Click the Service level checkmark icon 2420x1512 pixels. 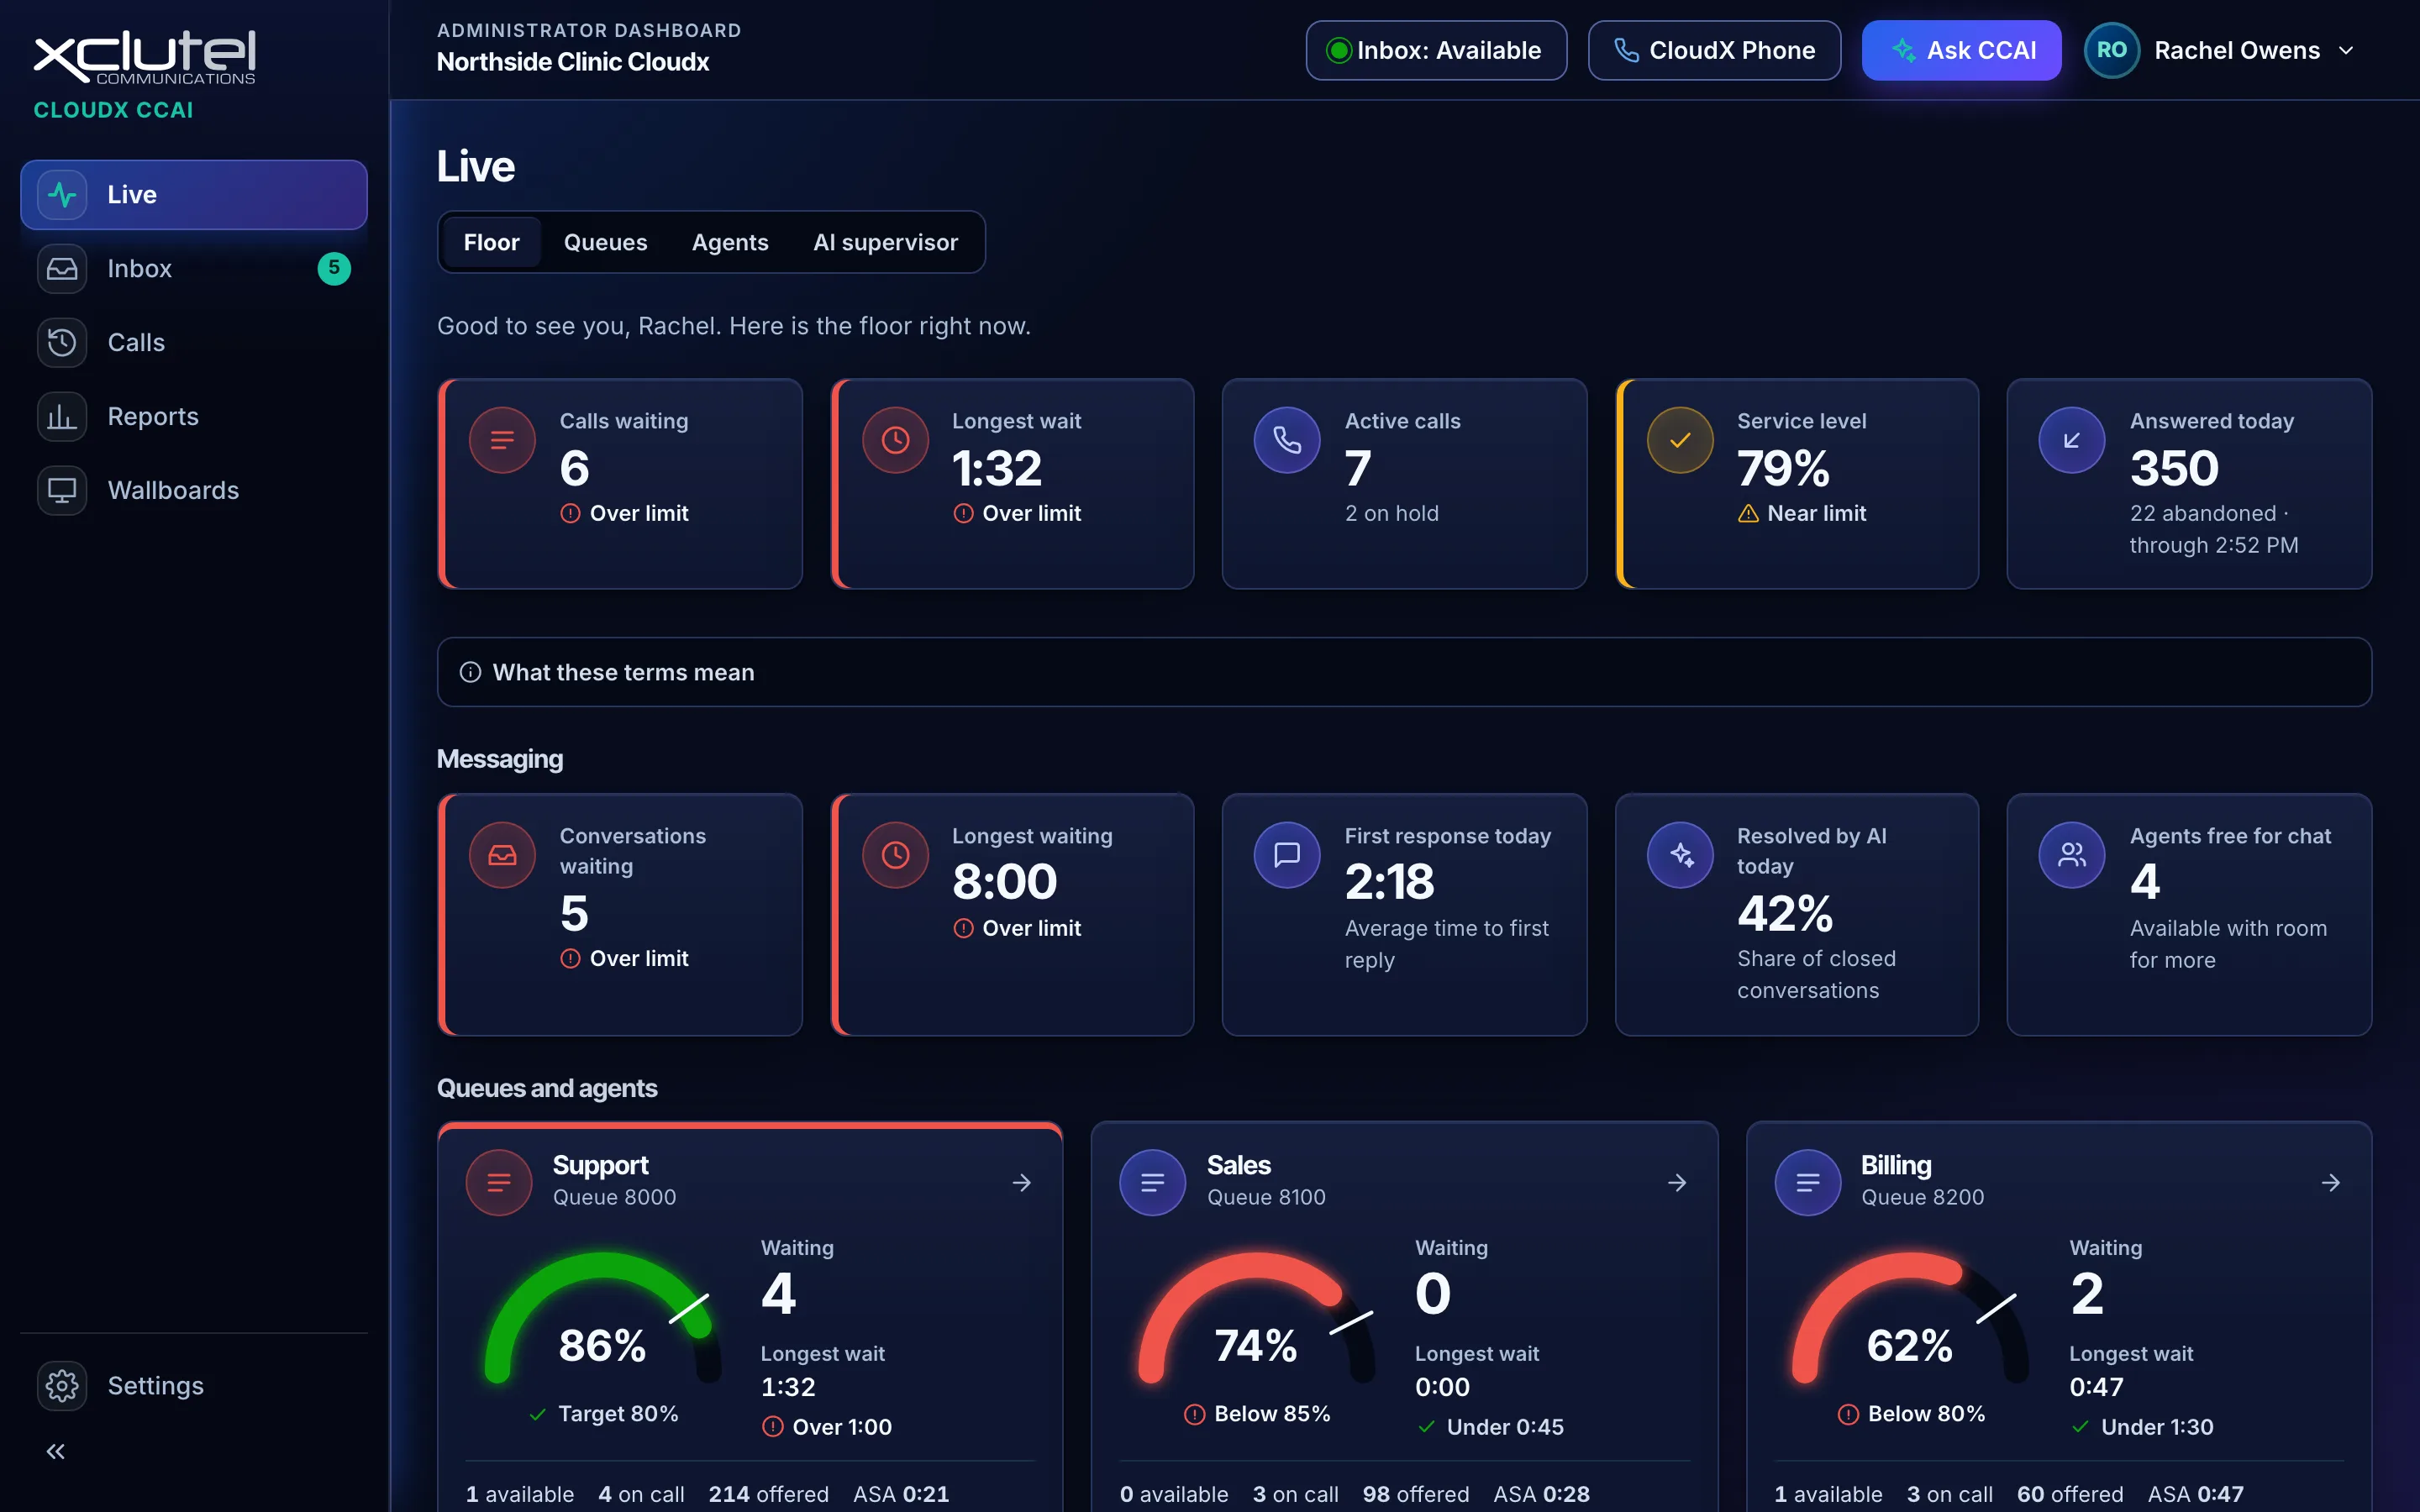1680,440
